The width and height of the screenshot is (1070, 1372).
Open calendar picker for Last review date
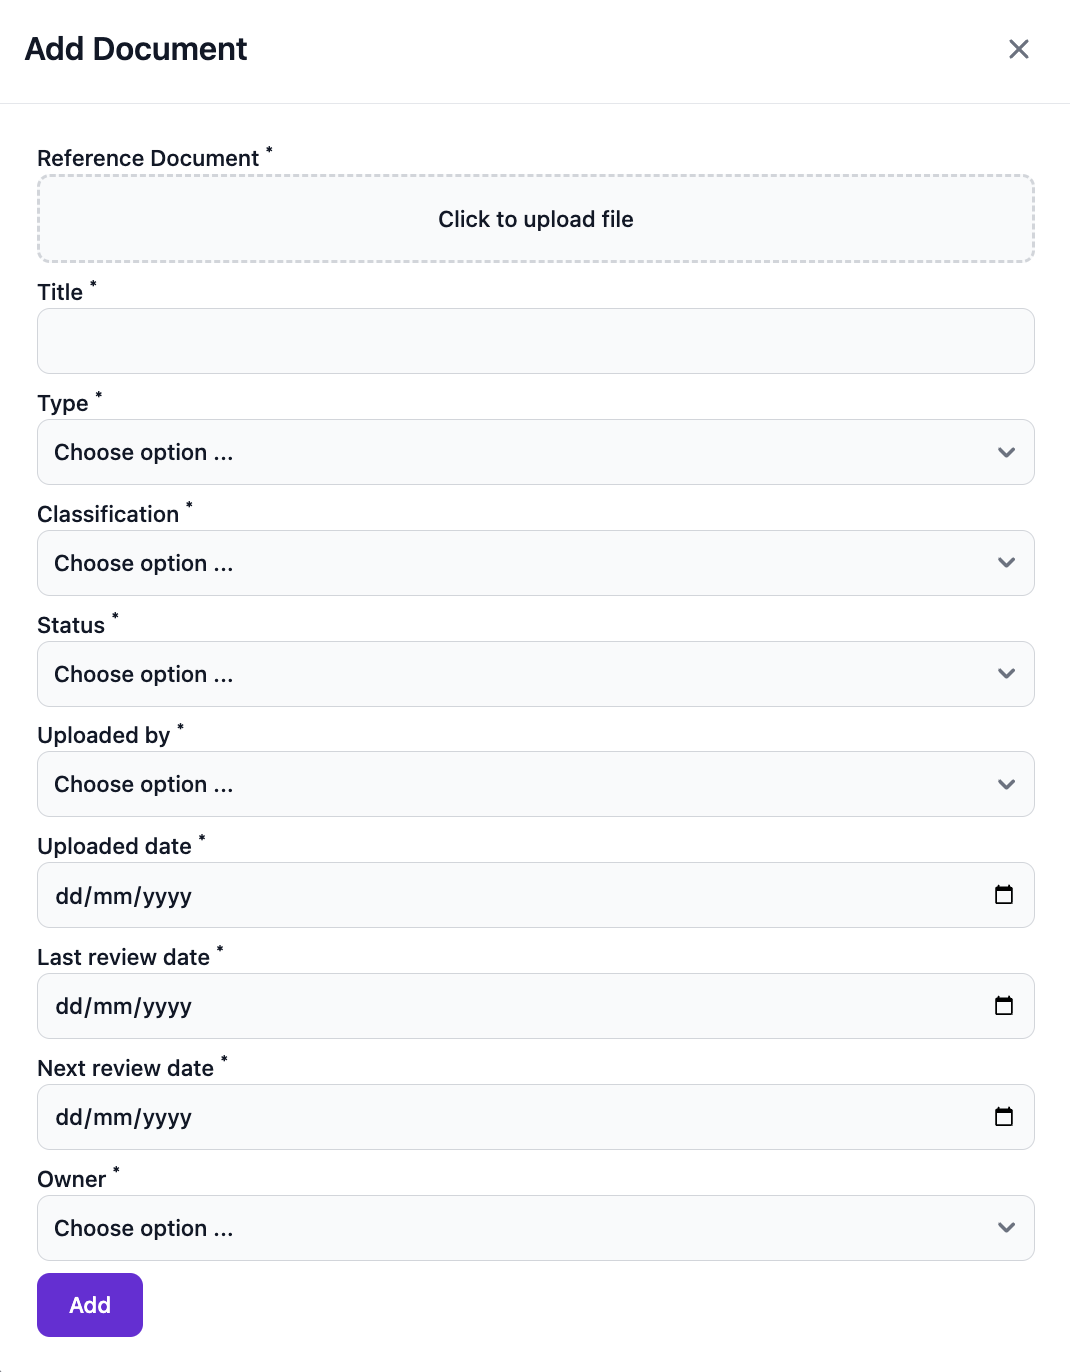point(1004,1006)
